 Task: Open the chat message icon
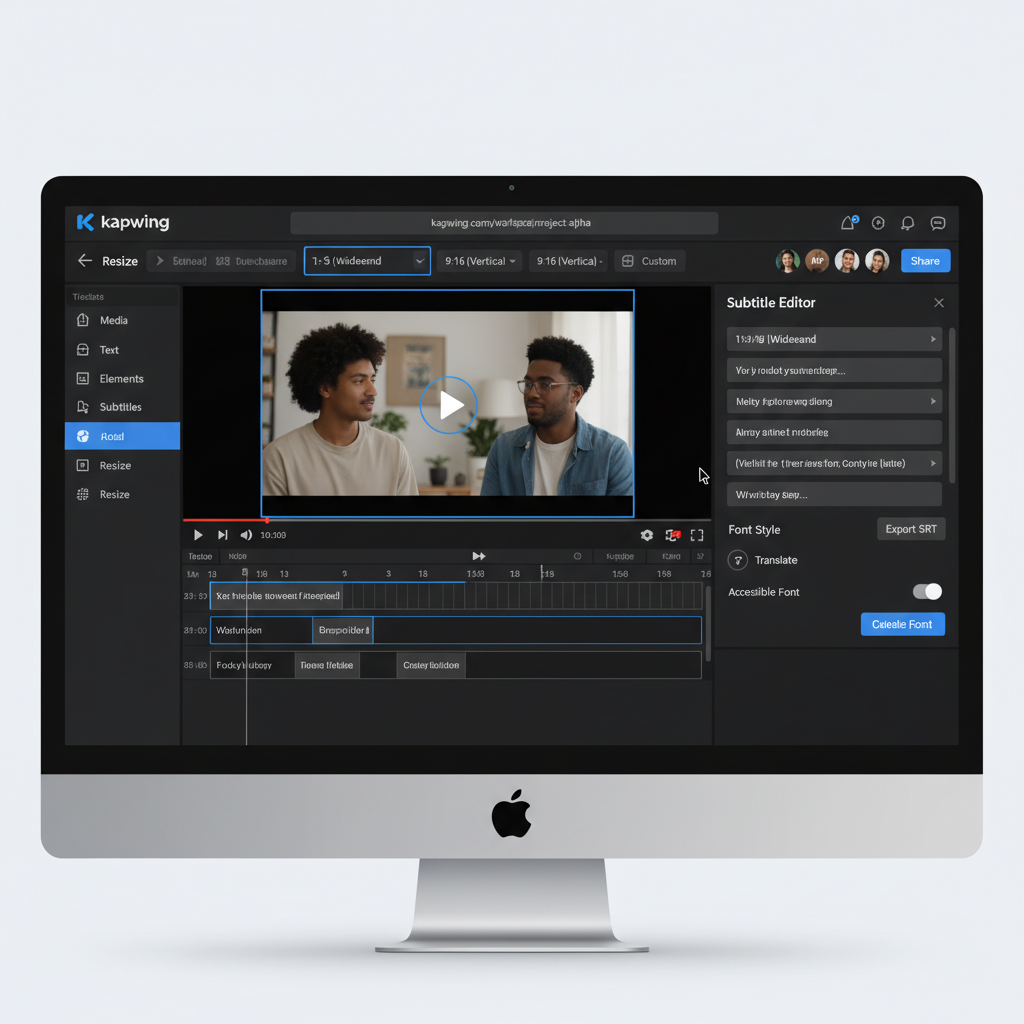[x=938, y=223]
